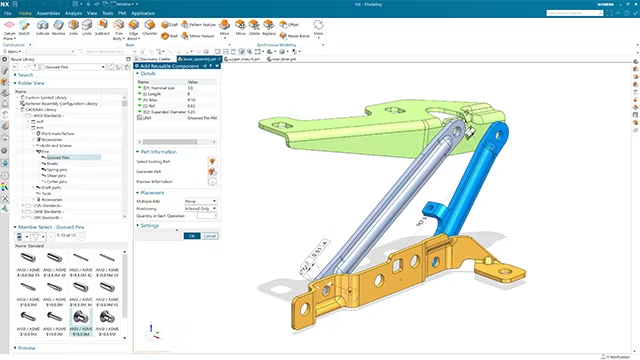
Task: Switch to the Discovery Center tab
Action: [155, 59]
